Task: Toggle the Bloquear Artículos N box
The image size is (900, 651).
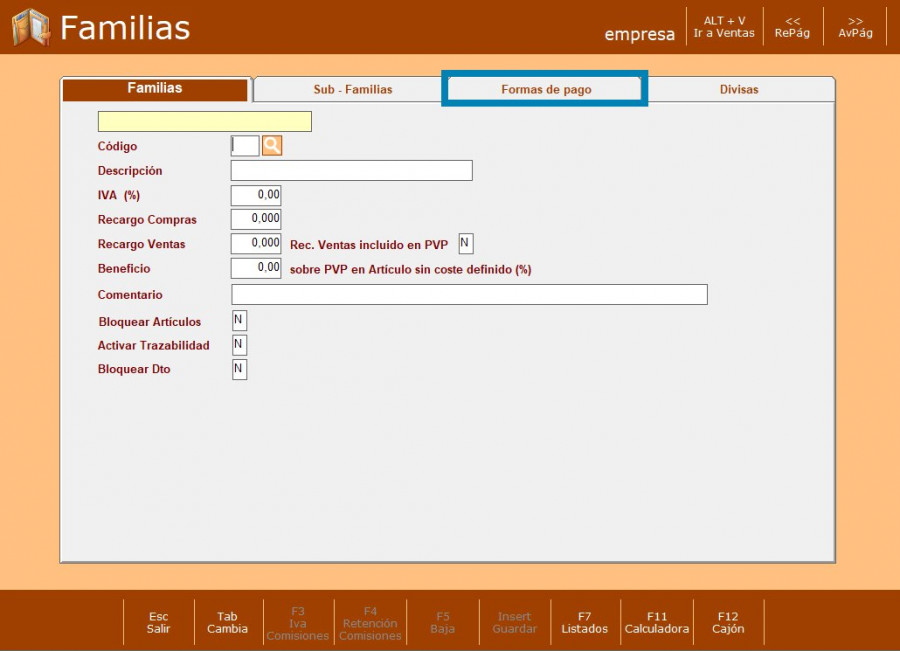Action: pos(239,321)
